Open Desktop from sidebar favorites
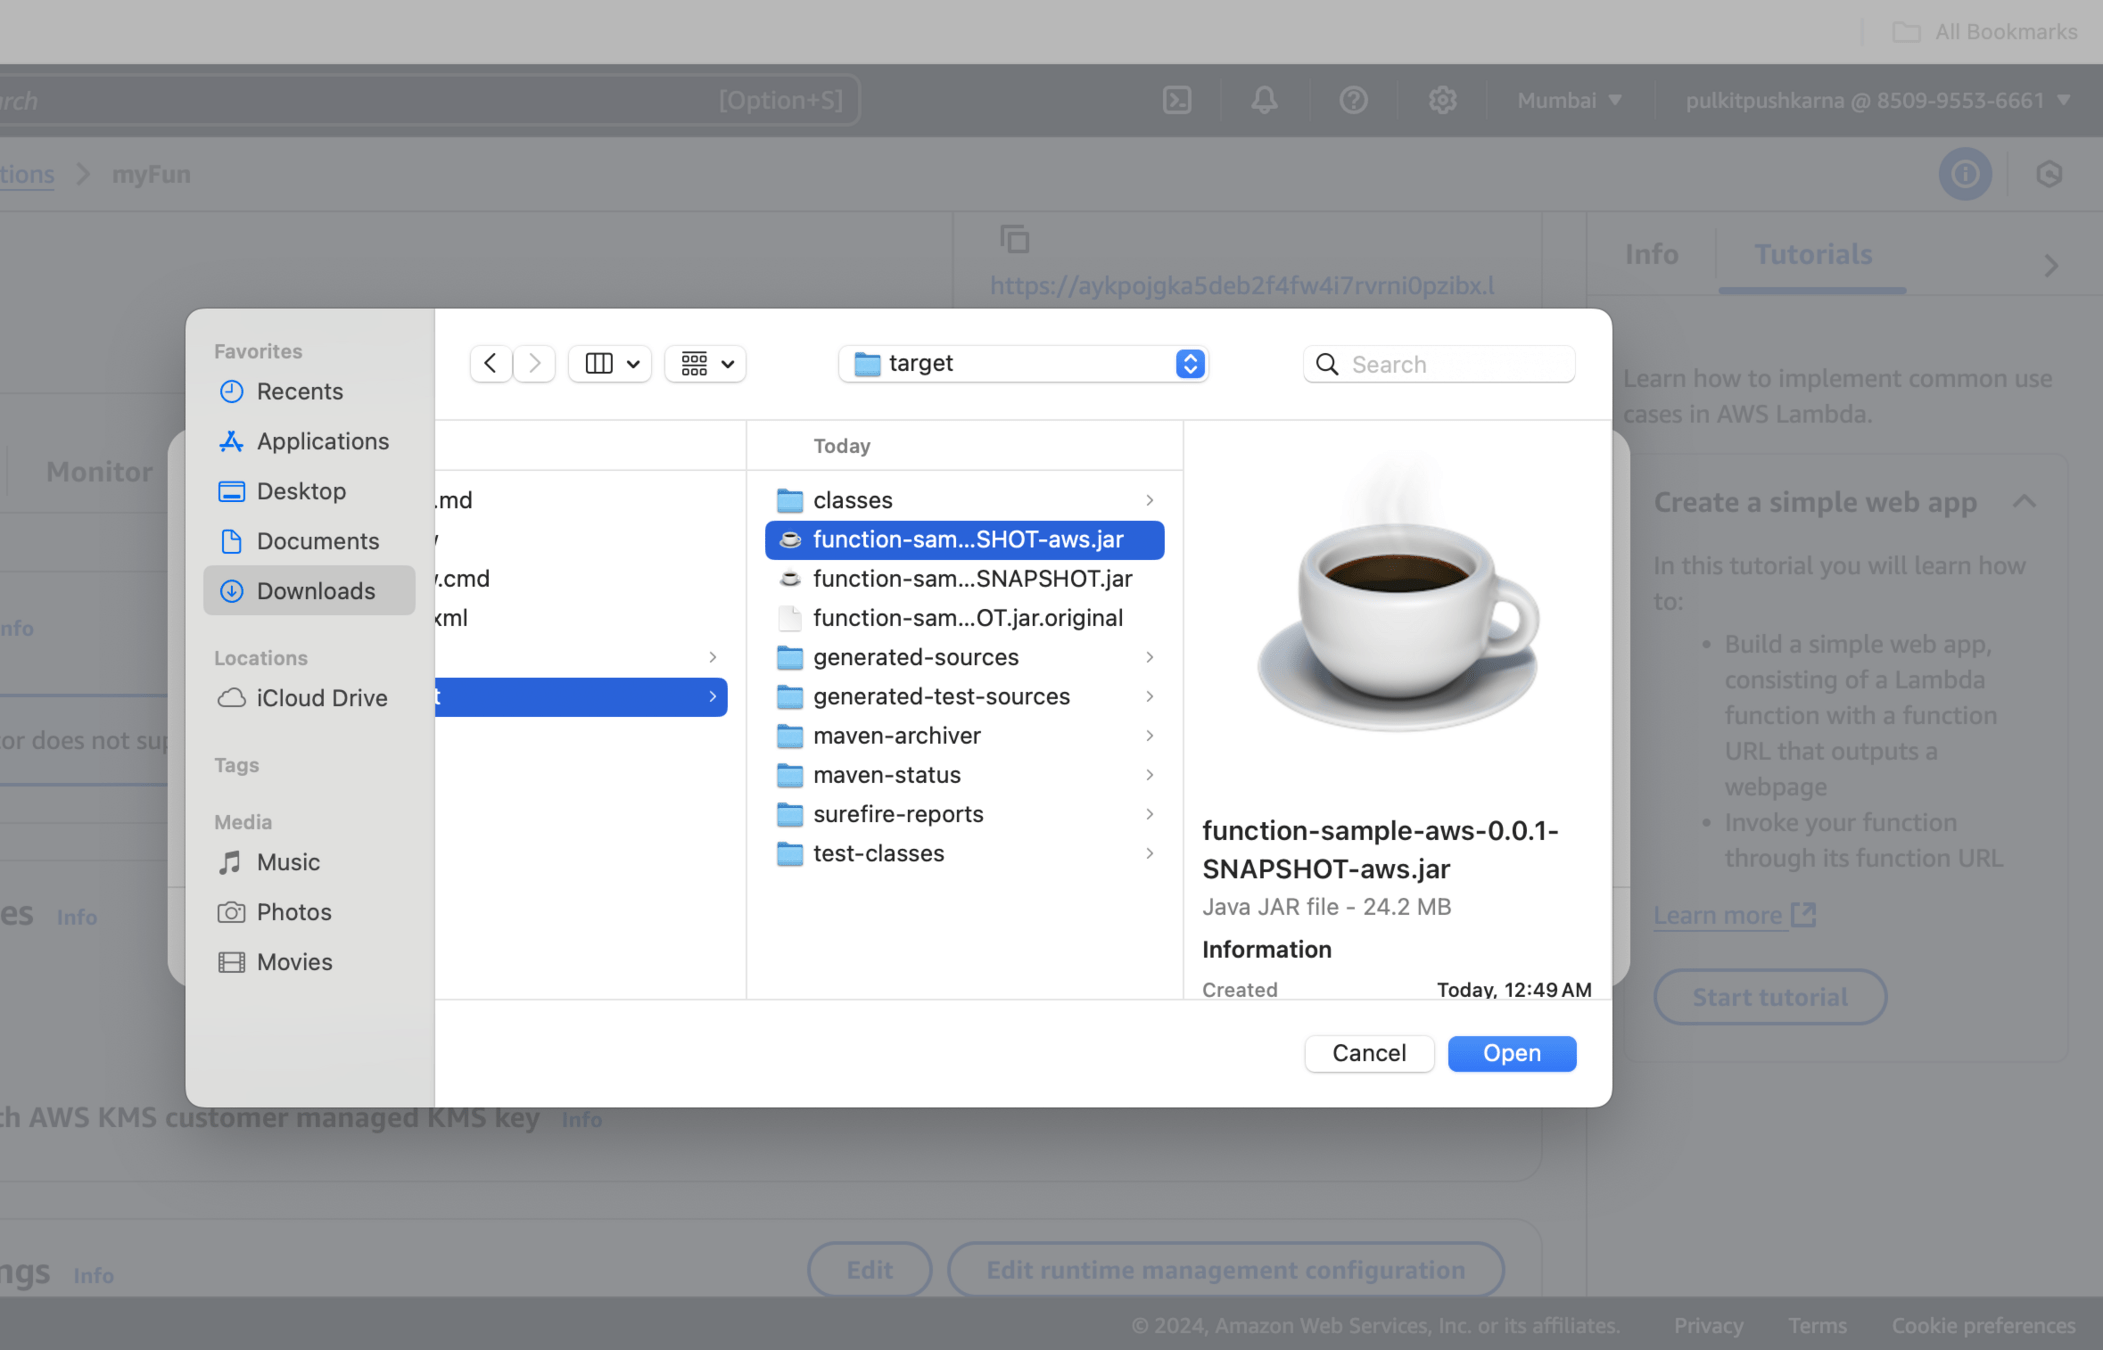The height and width of the screenshot is (1350, 2103). [301, 491]
